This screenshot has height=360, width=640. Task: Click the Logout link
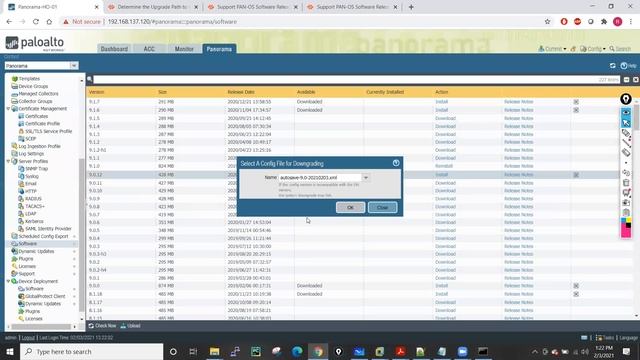(x=28, y=338)
